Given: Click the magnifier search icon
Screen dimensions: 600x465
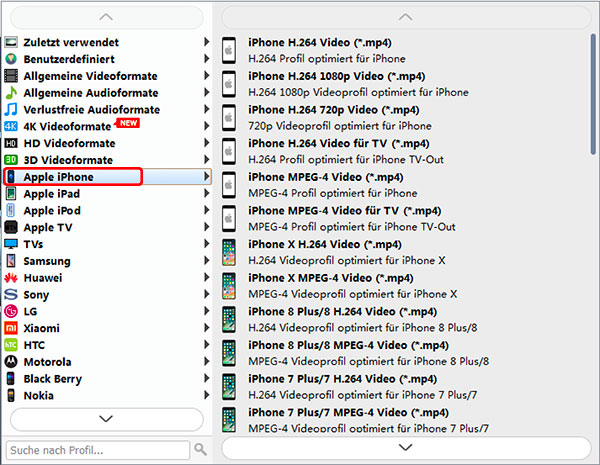Looking at the screenshot, I should (x=201, y=449).
